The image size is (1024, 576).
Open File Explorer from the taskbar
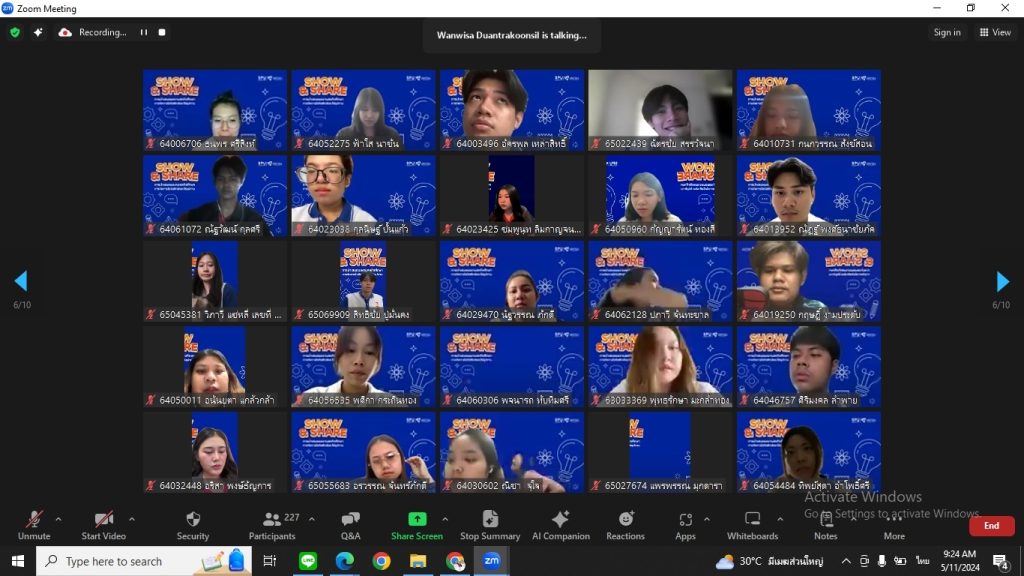pos(418,561)
